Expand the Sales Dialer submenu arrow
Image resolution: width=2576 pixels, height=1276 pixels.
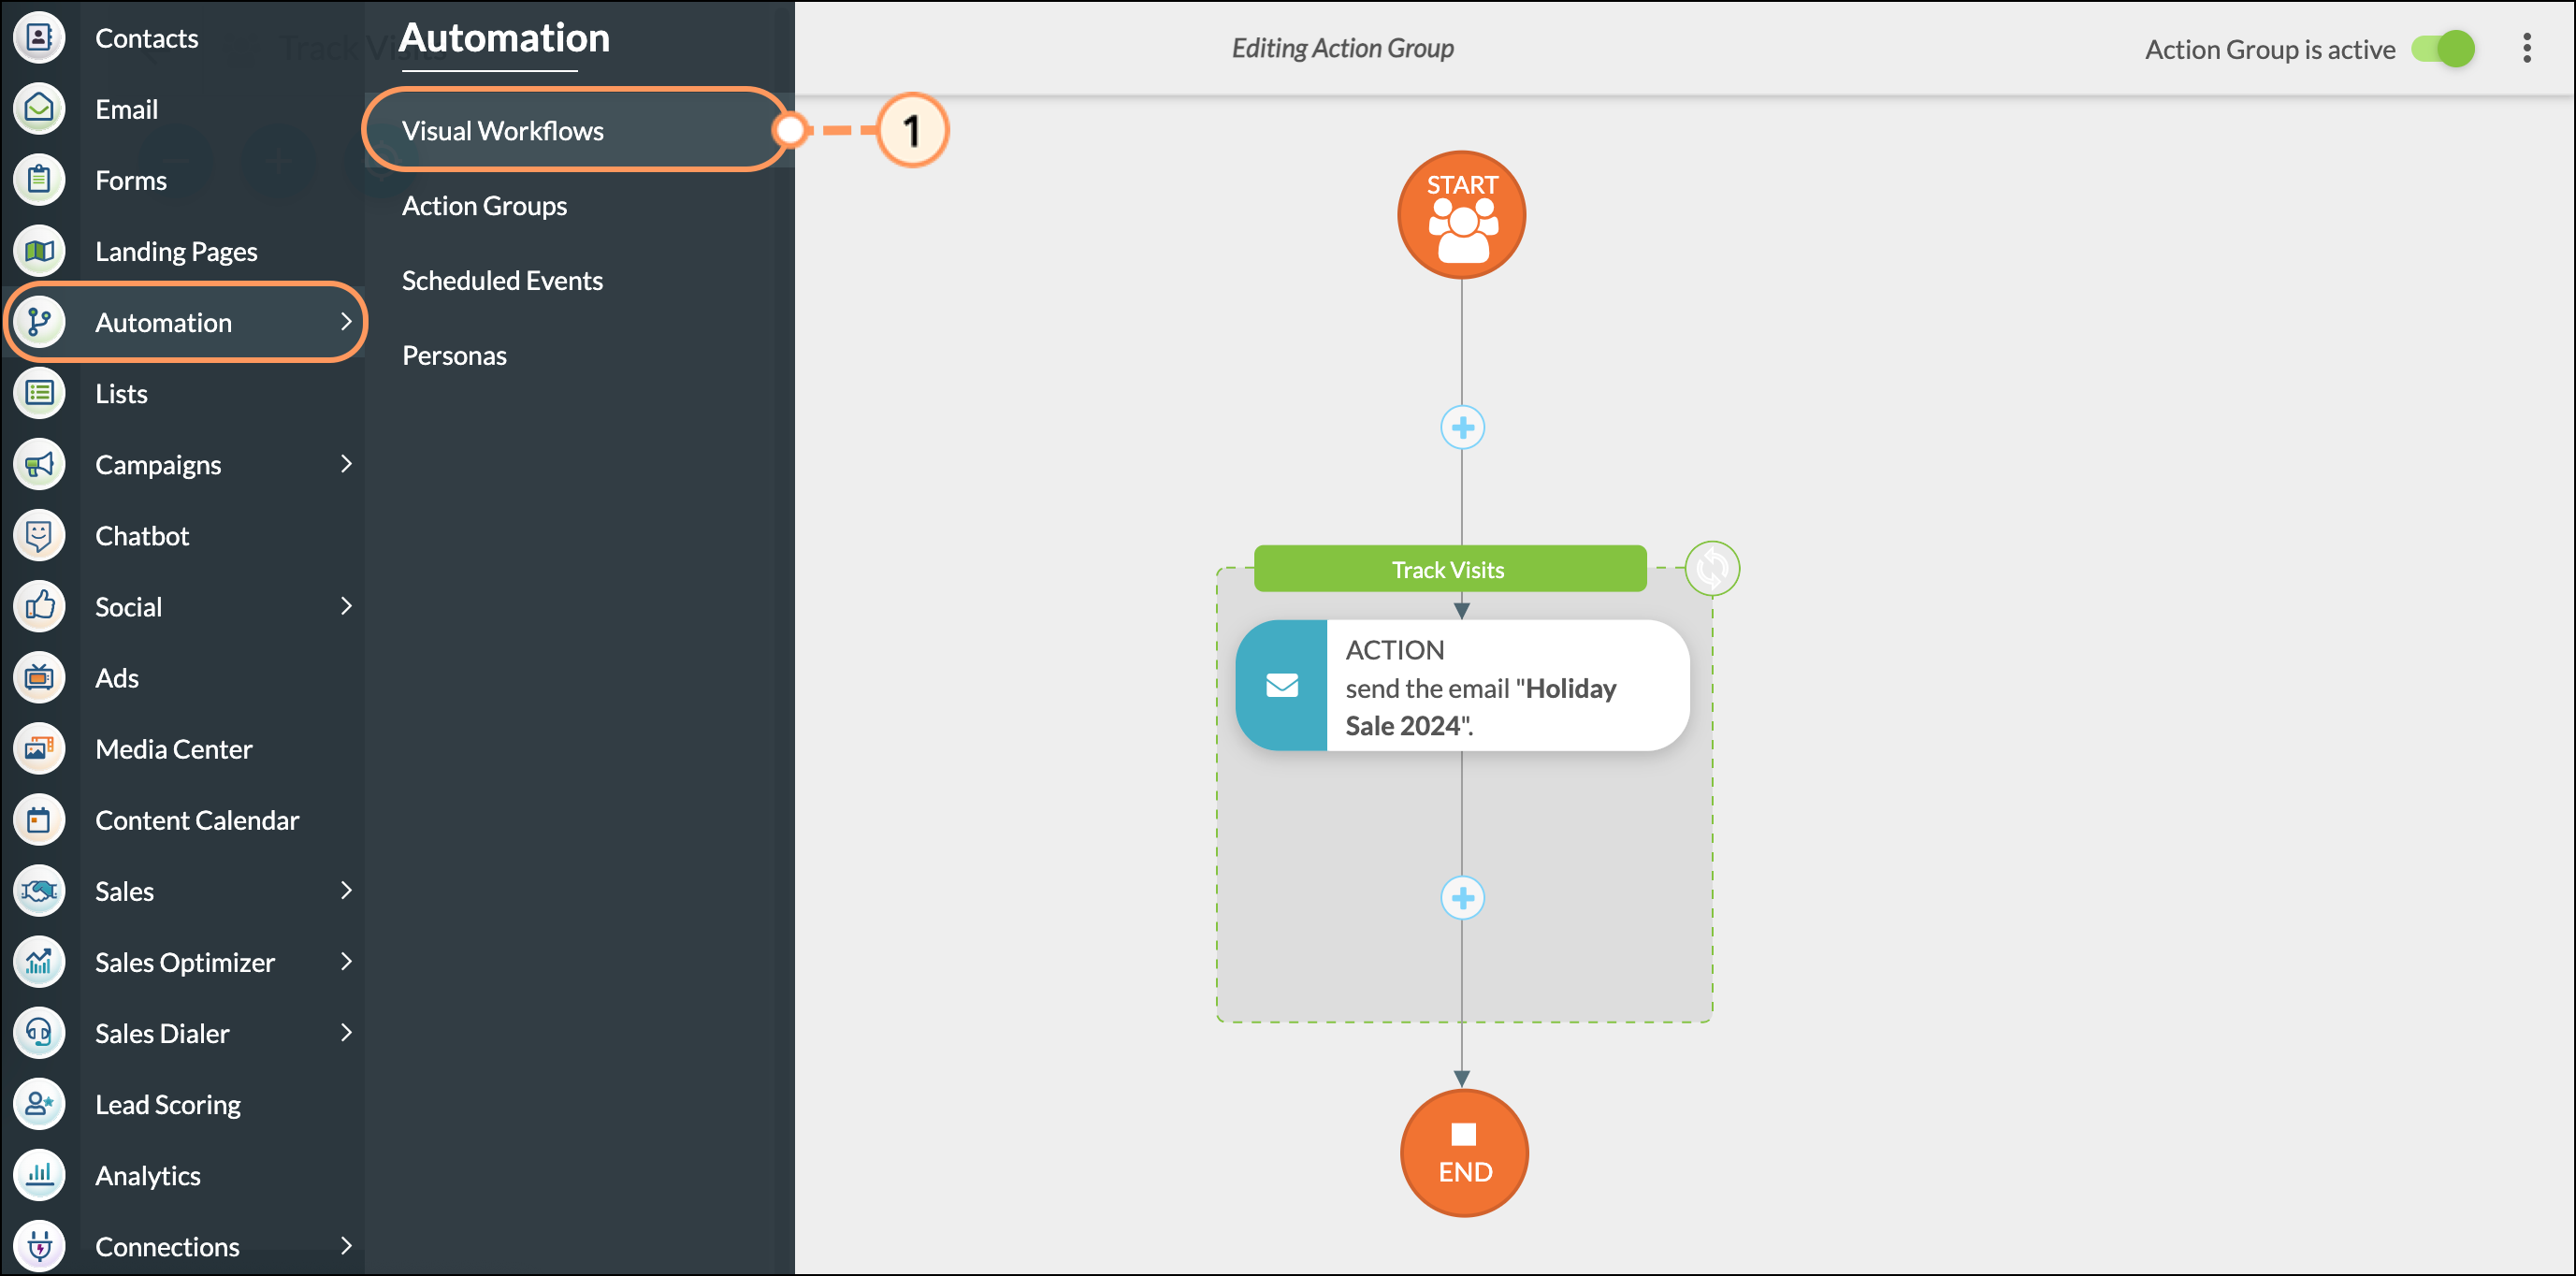(346, 1033)
